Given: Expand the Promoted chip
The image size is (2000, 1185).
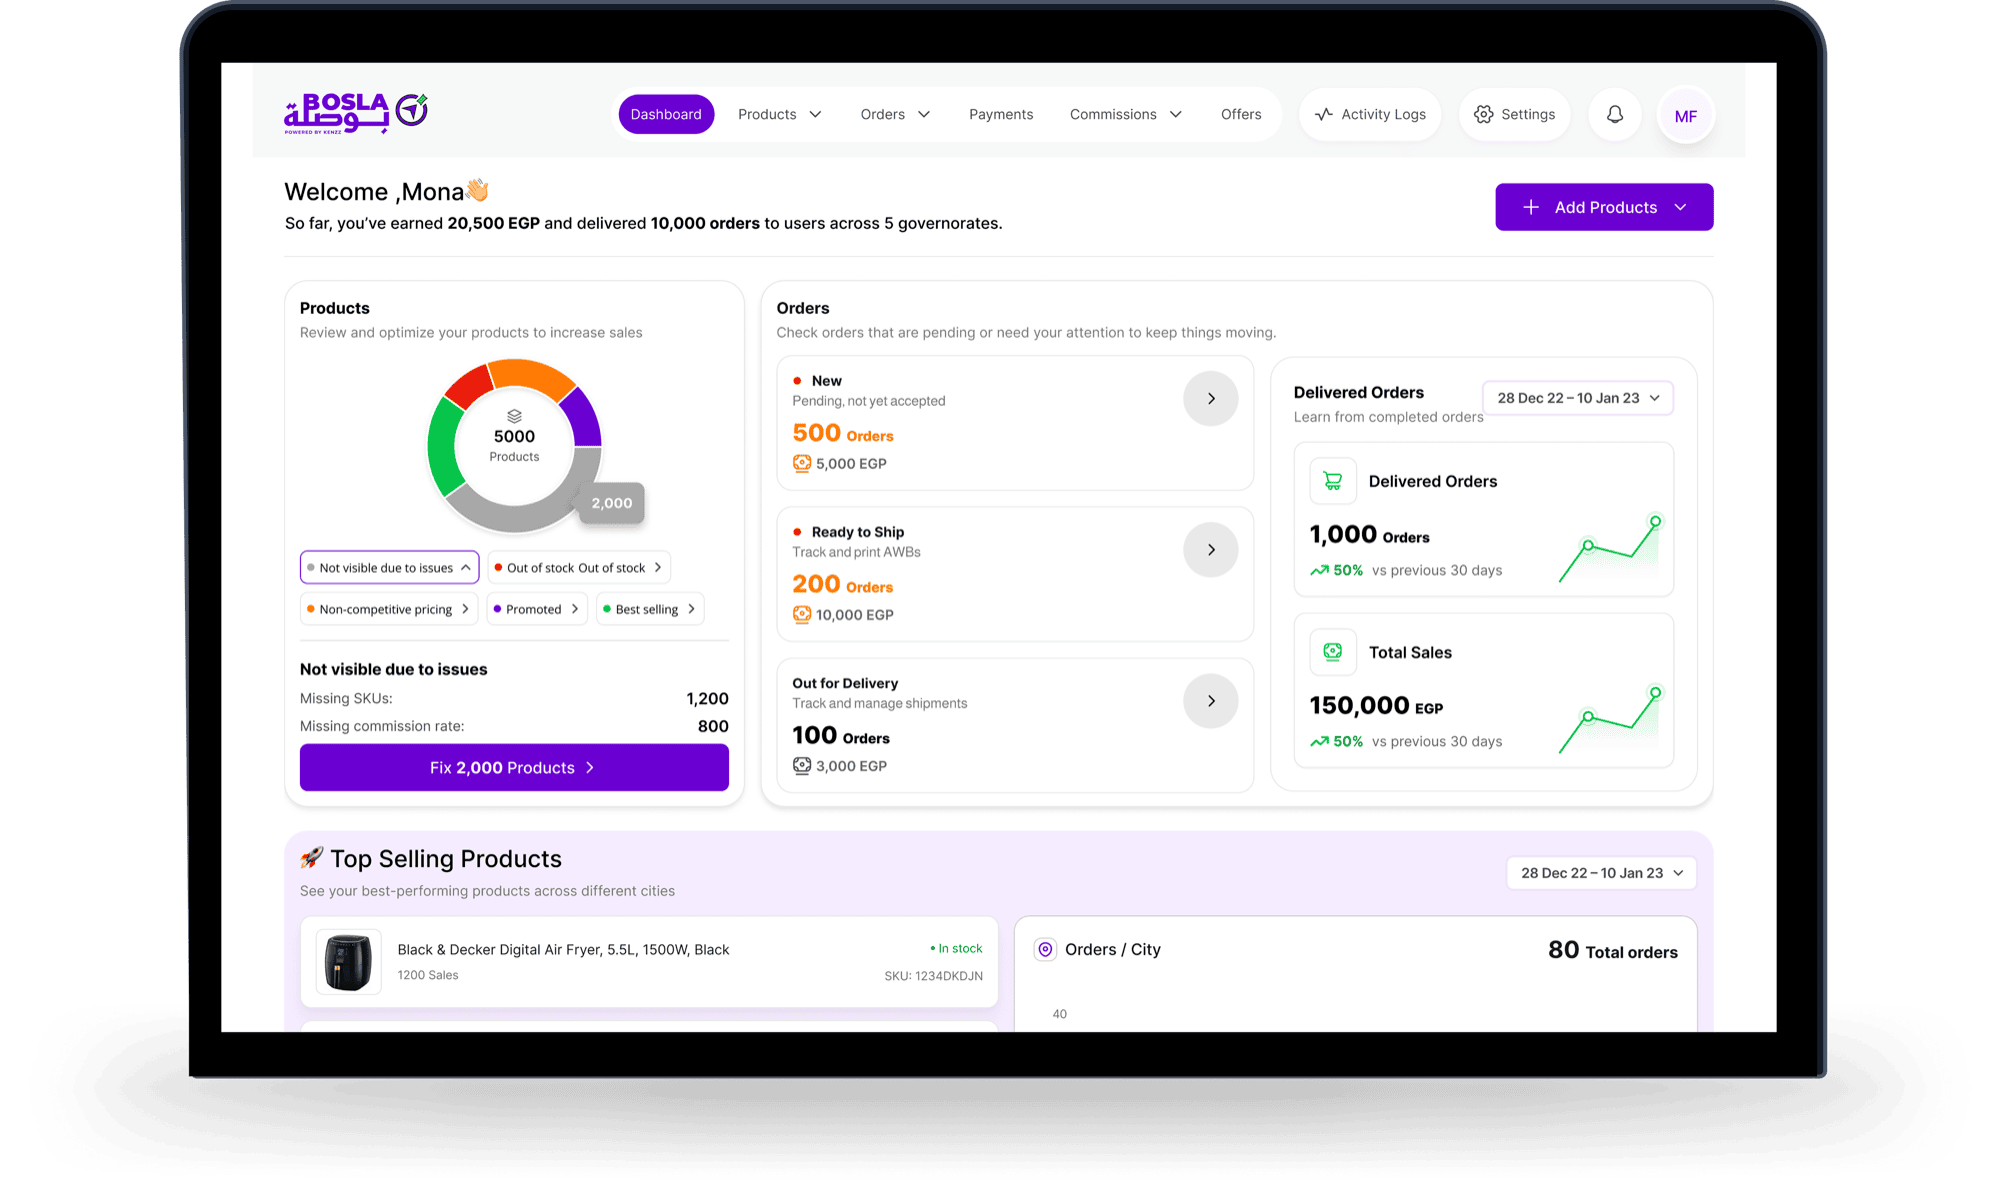Looking at the screenshot, I should 537,609.
